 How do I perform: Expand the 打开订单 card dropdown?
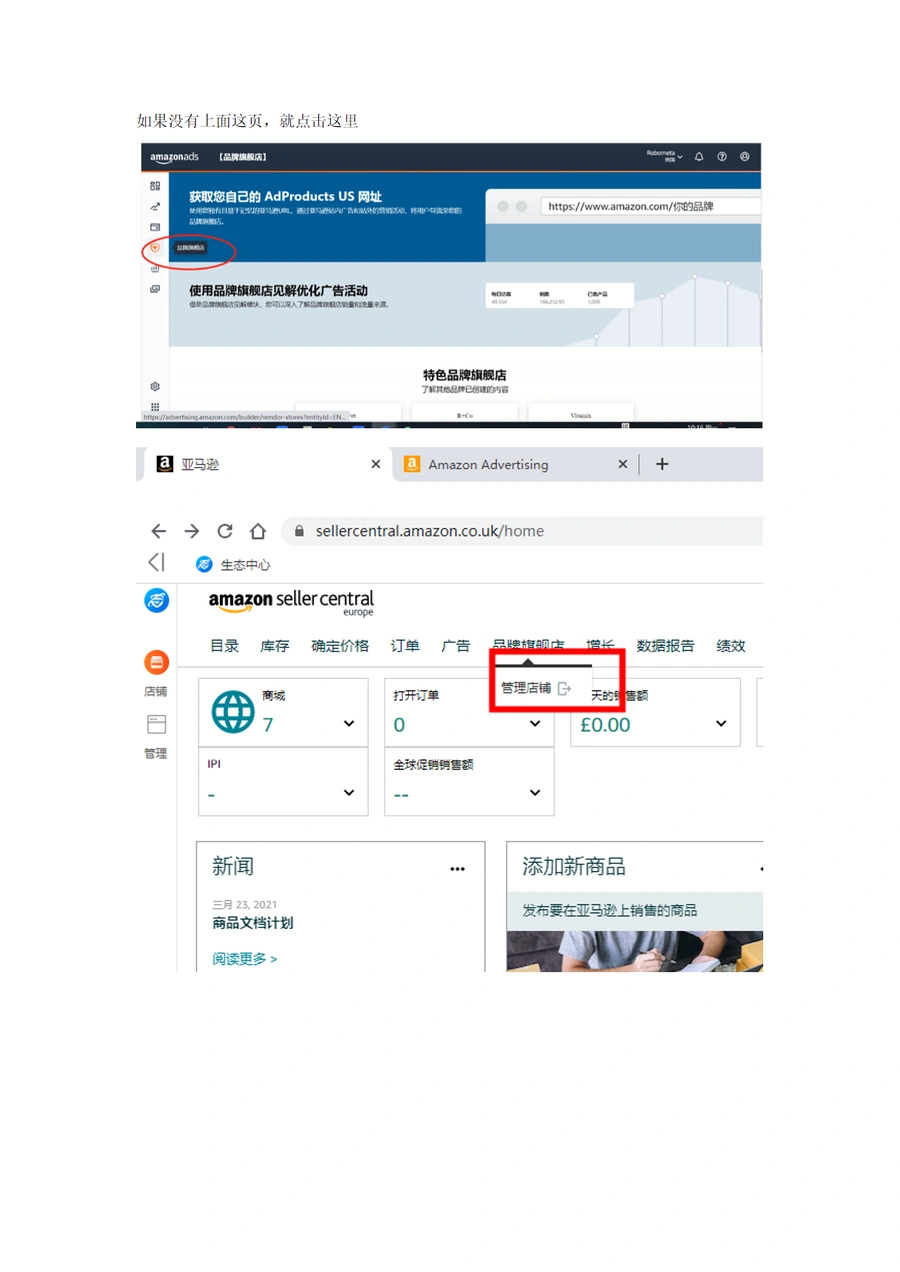535,724
